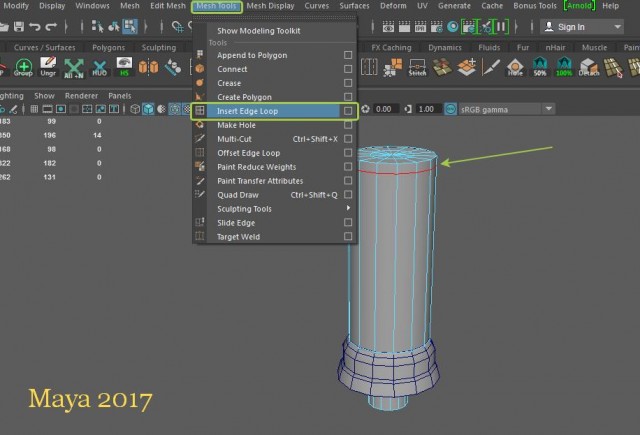Open Offset Edge Loop option box
Screen dimensions: 640x435
click(348, 153)
